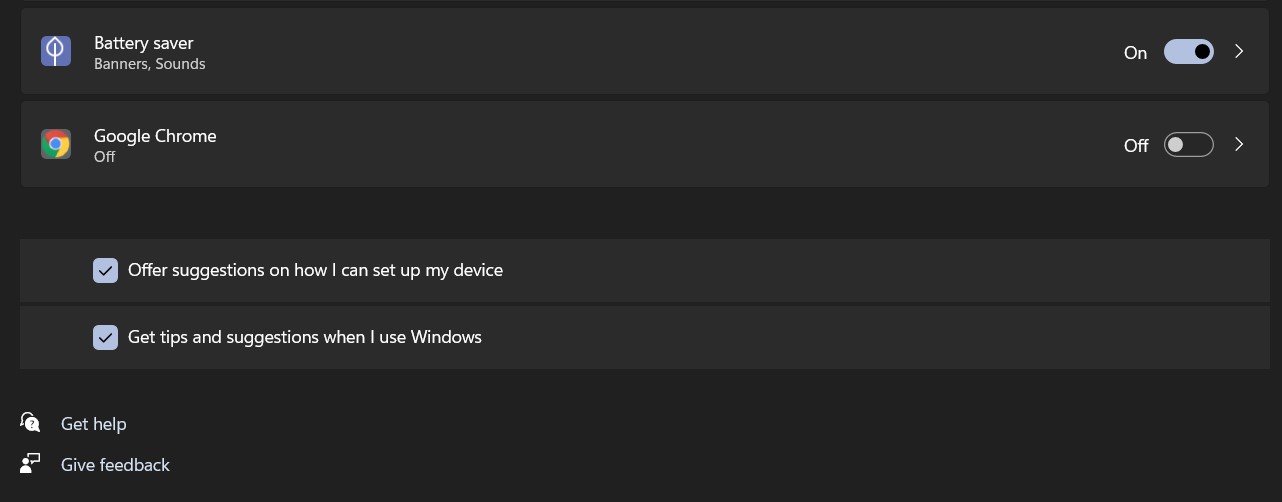Uncheck Offer suggestions on device setup checkbox
Screen dimensions: 1282x502
coord(106,270)
